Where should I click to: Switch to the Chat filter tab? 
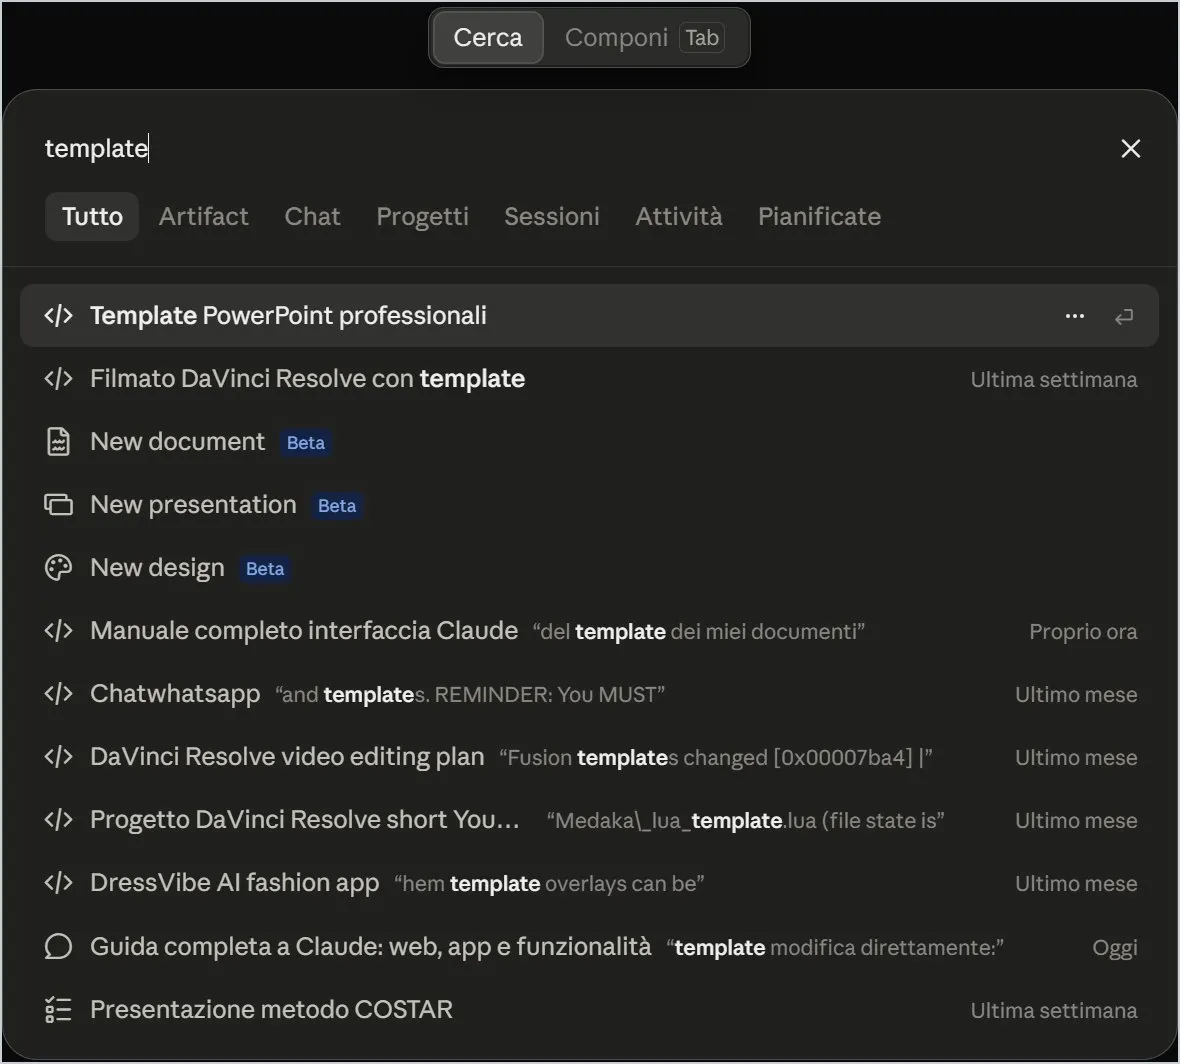[x=312, y=217]
